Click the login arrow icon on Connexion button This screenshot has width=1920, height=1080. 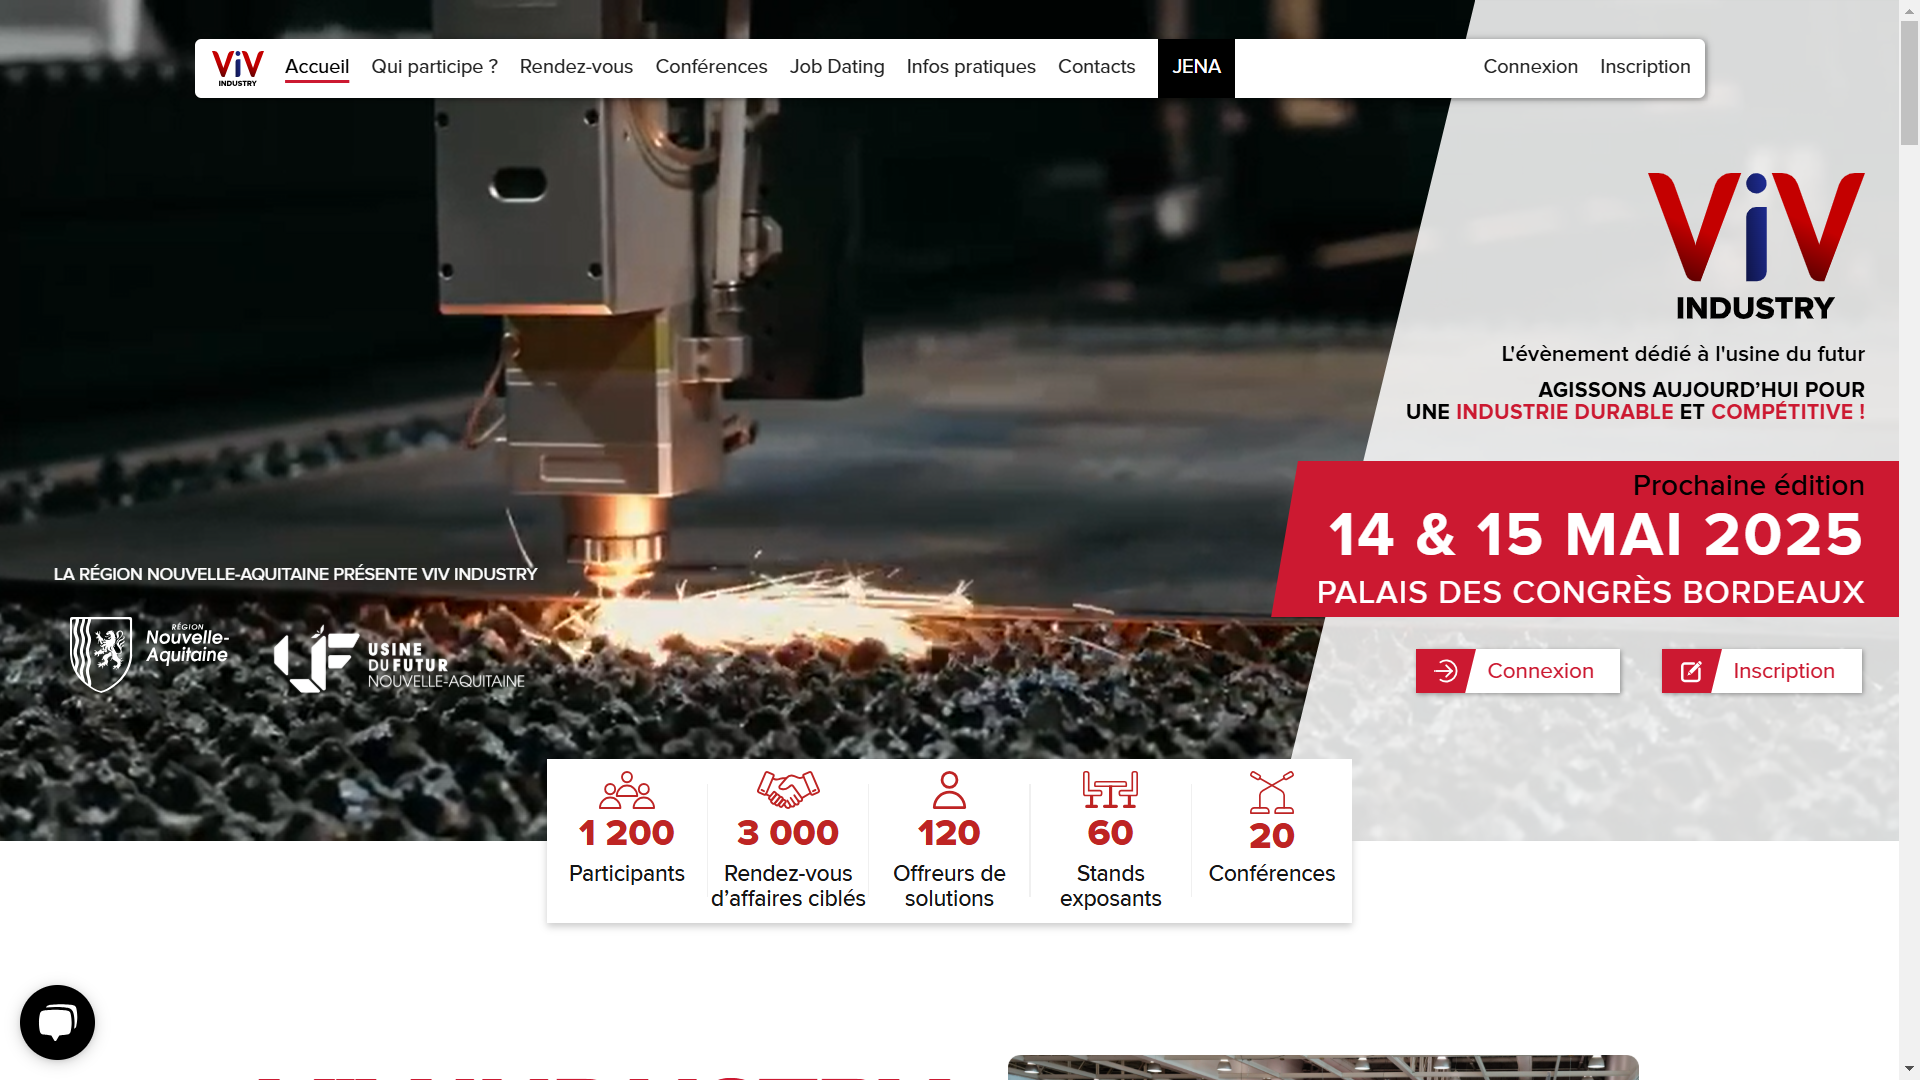point(1445,671)
